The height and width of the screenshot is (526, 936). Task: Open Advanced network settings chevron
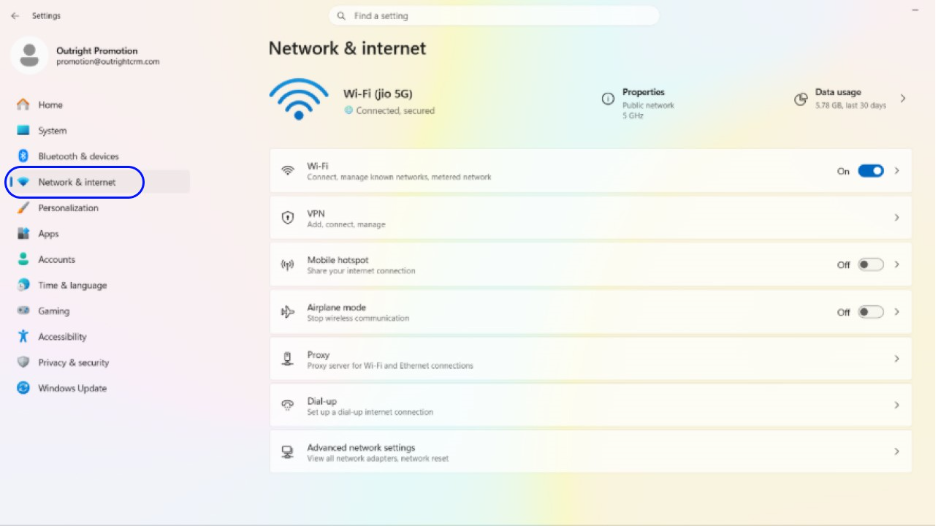point(897,452)
